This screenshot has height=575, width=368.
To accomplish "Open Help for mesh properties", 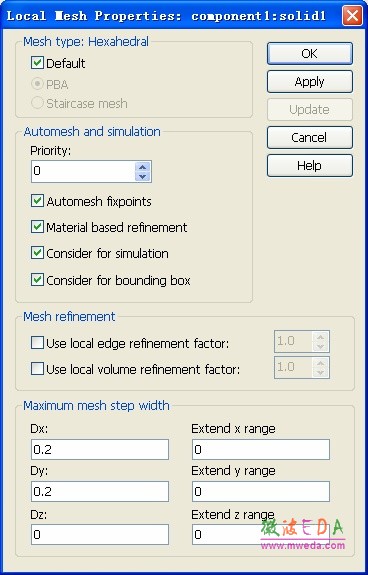I will click(310, 165).
